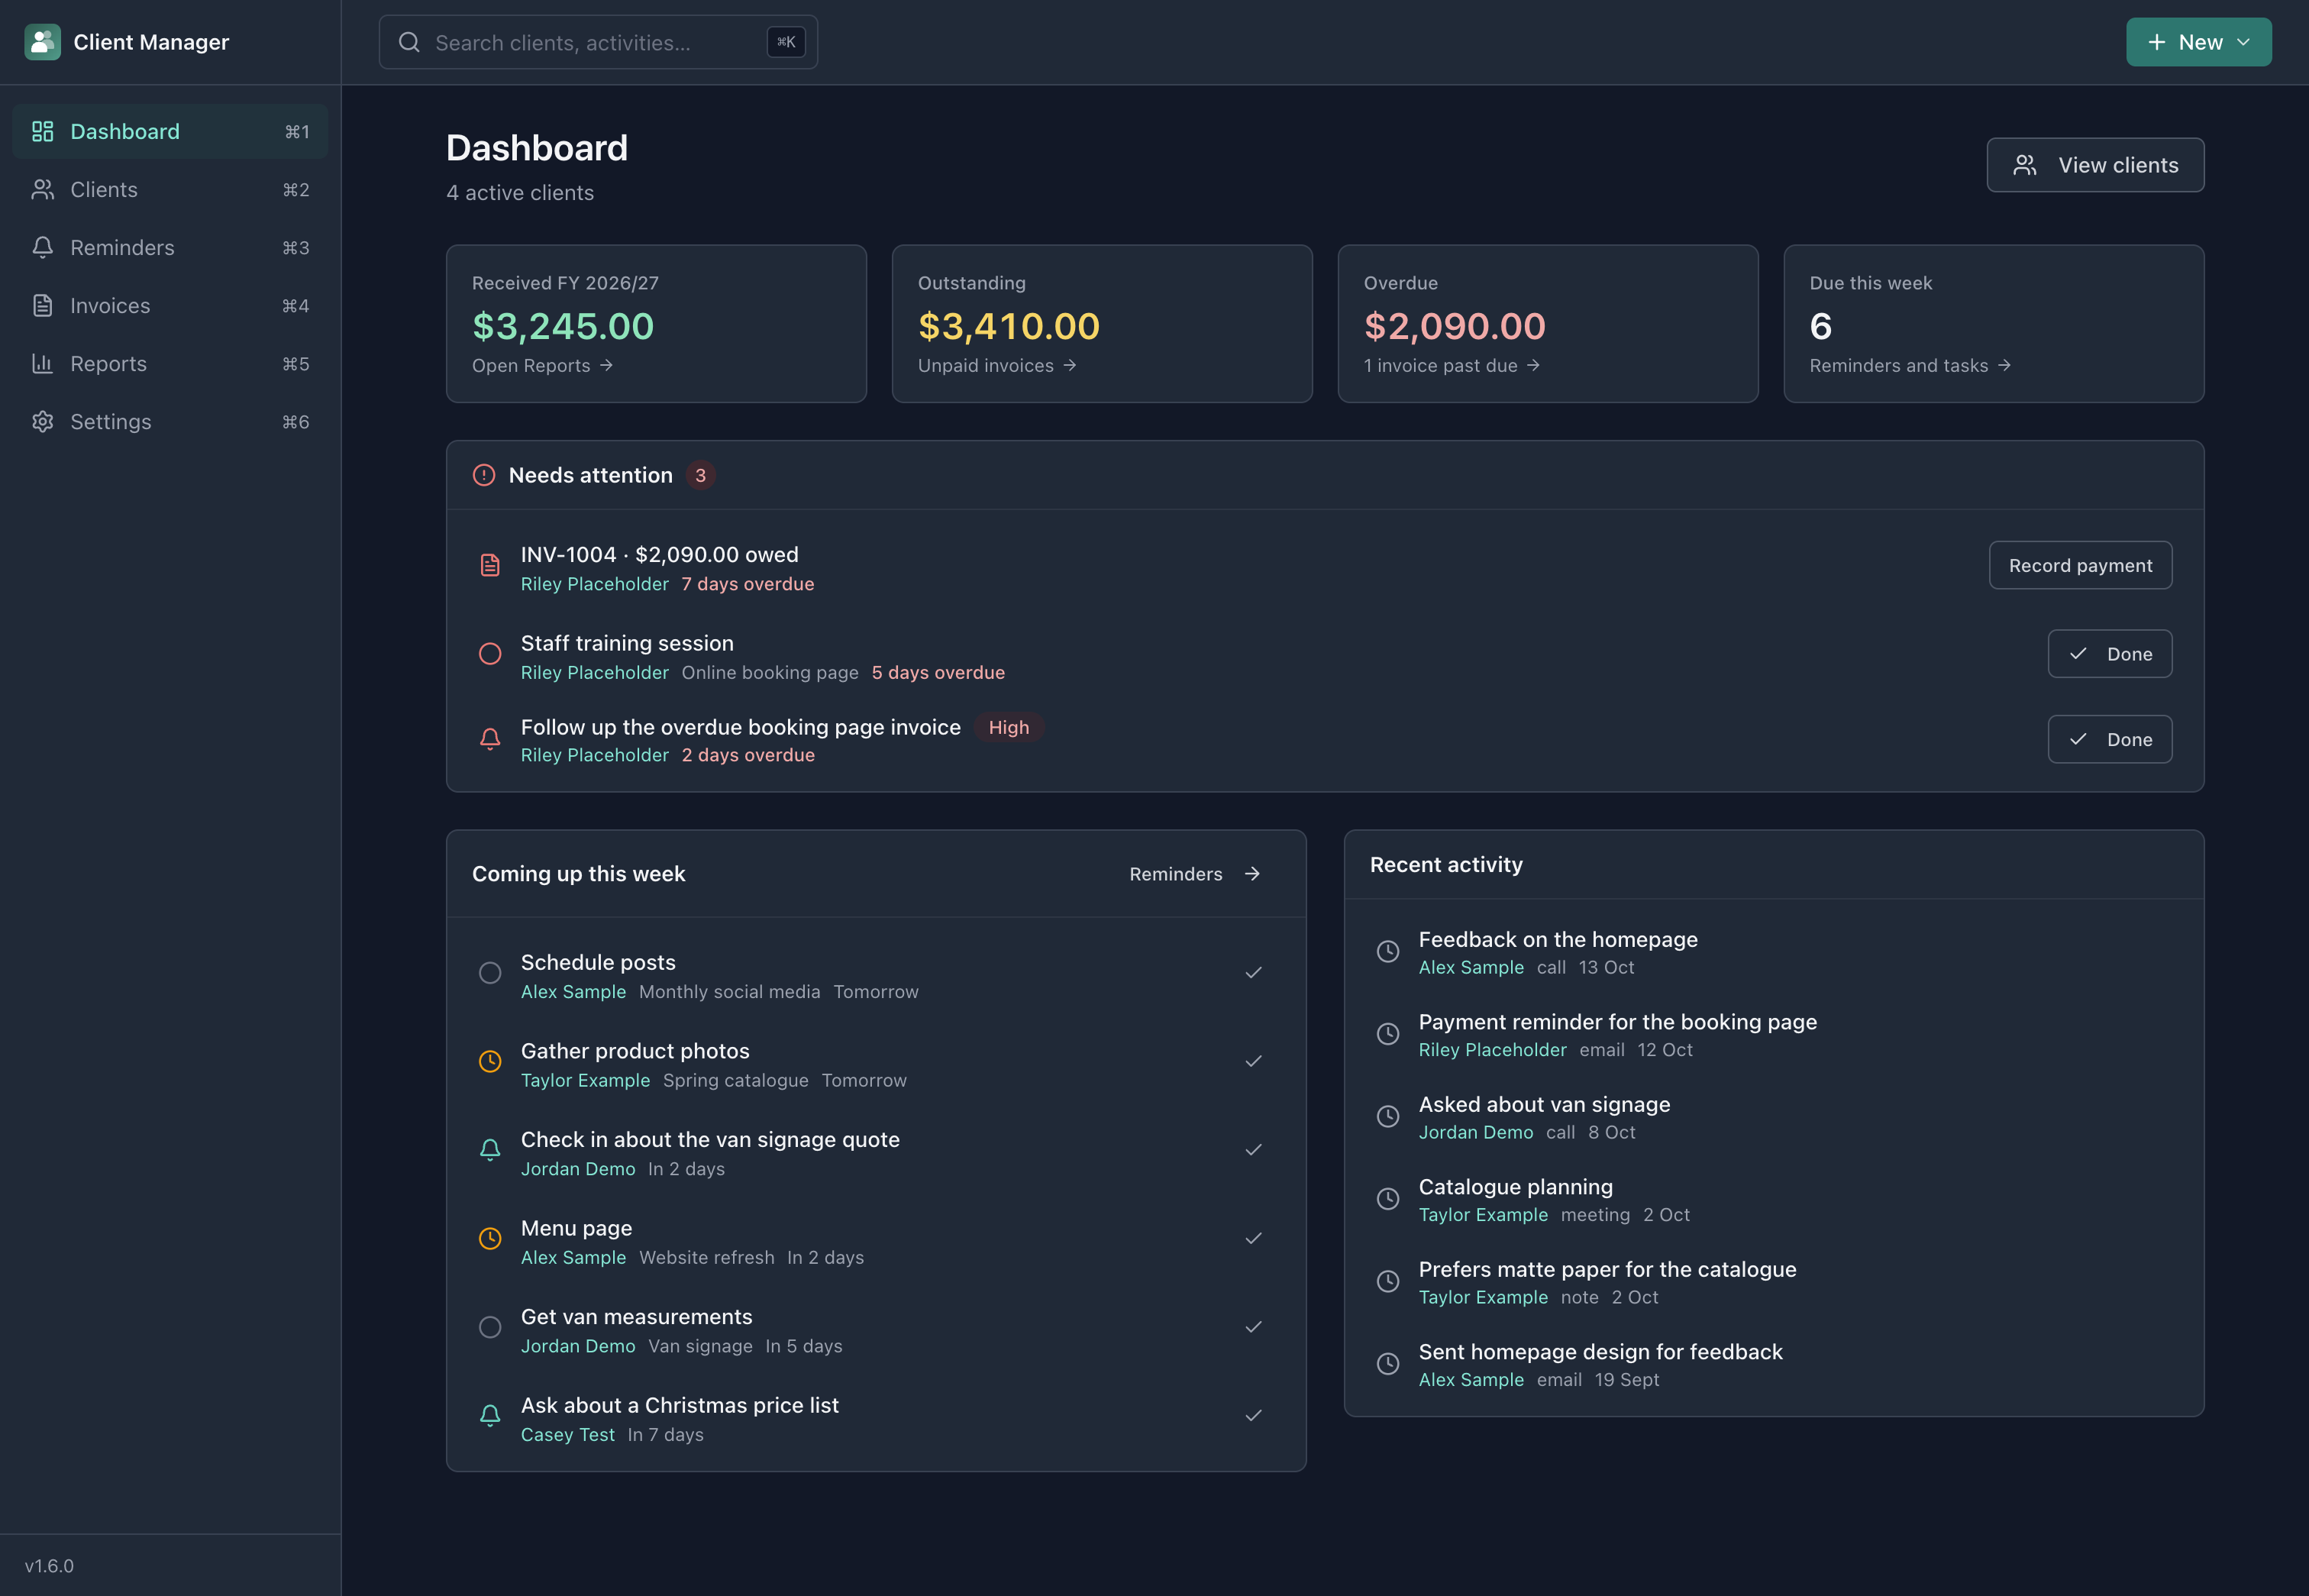Click the alert icon beside Needs attention

tap(484, 475)
